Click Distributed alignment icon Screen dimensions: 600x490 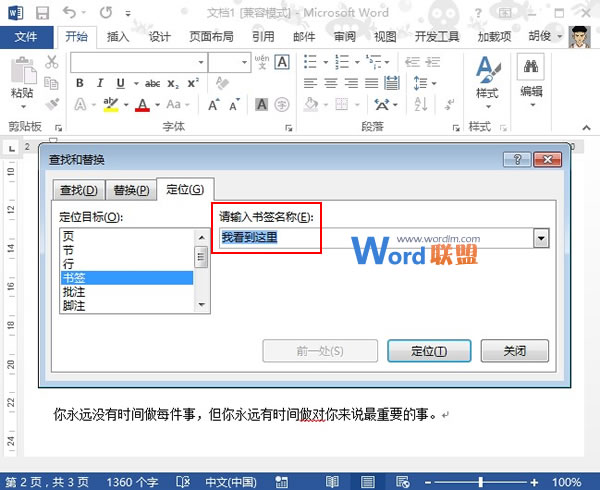click(392, 83)
